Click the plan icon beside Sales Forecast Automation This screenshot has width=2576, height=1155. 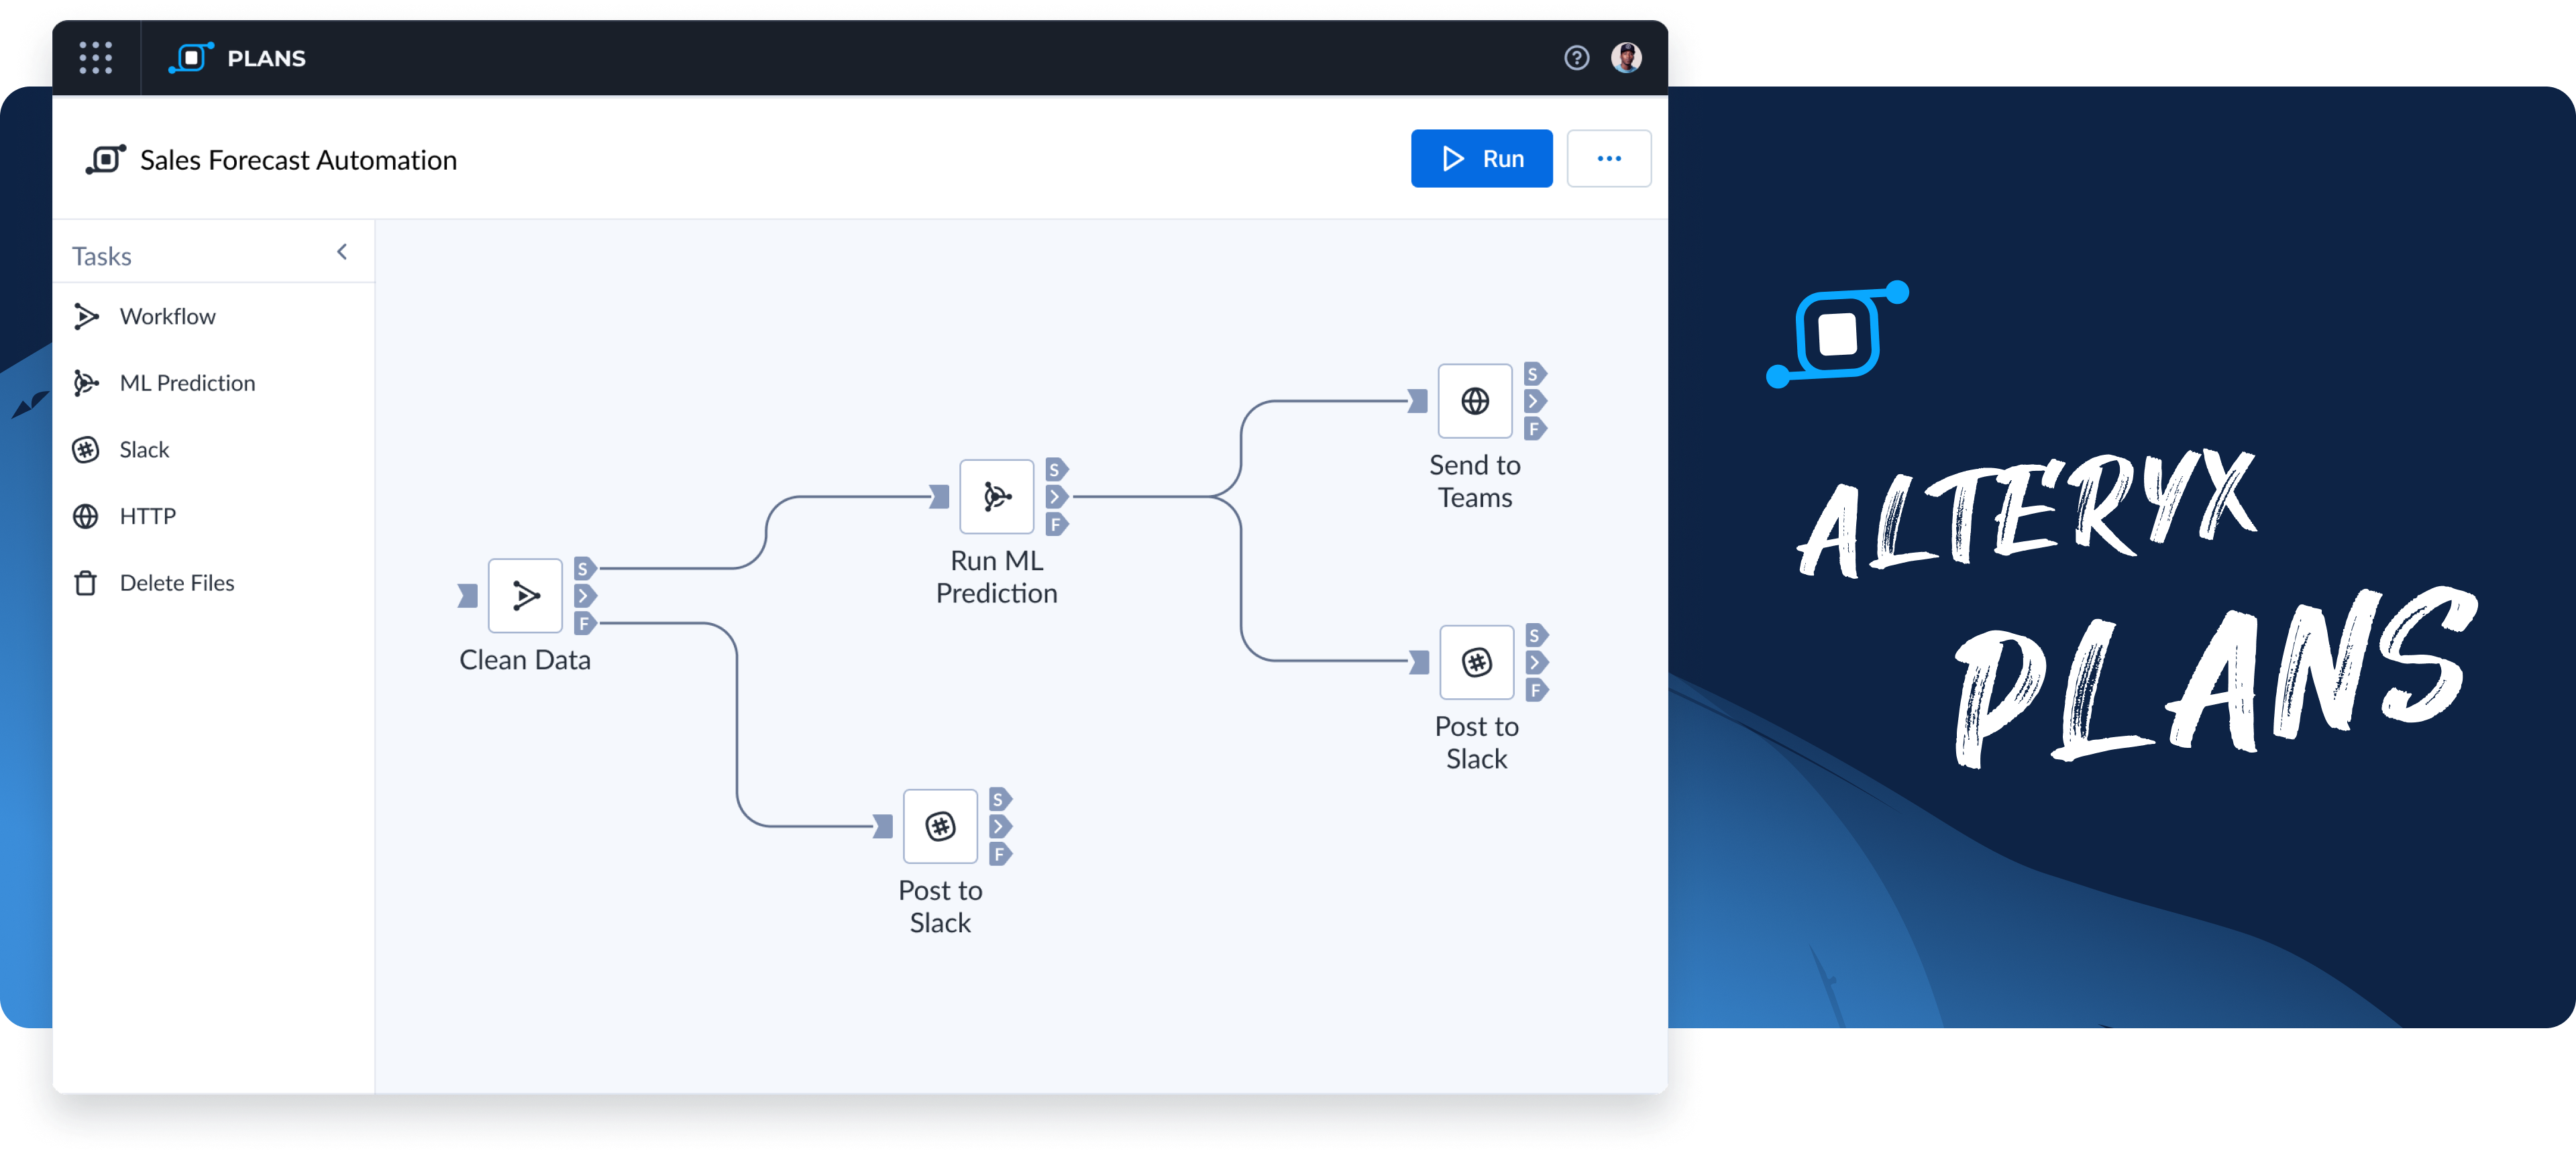coord(106,159)
